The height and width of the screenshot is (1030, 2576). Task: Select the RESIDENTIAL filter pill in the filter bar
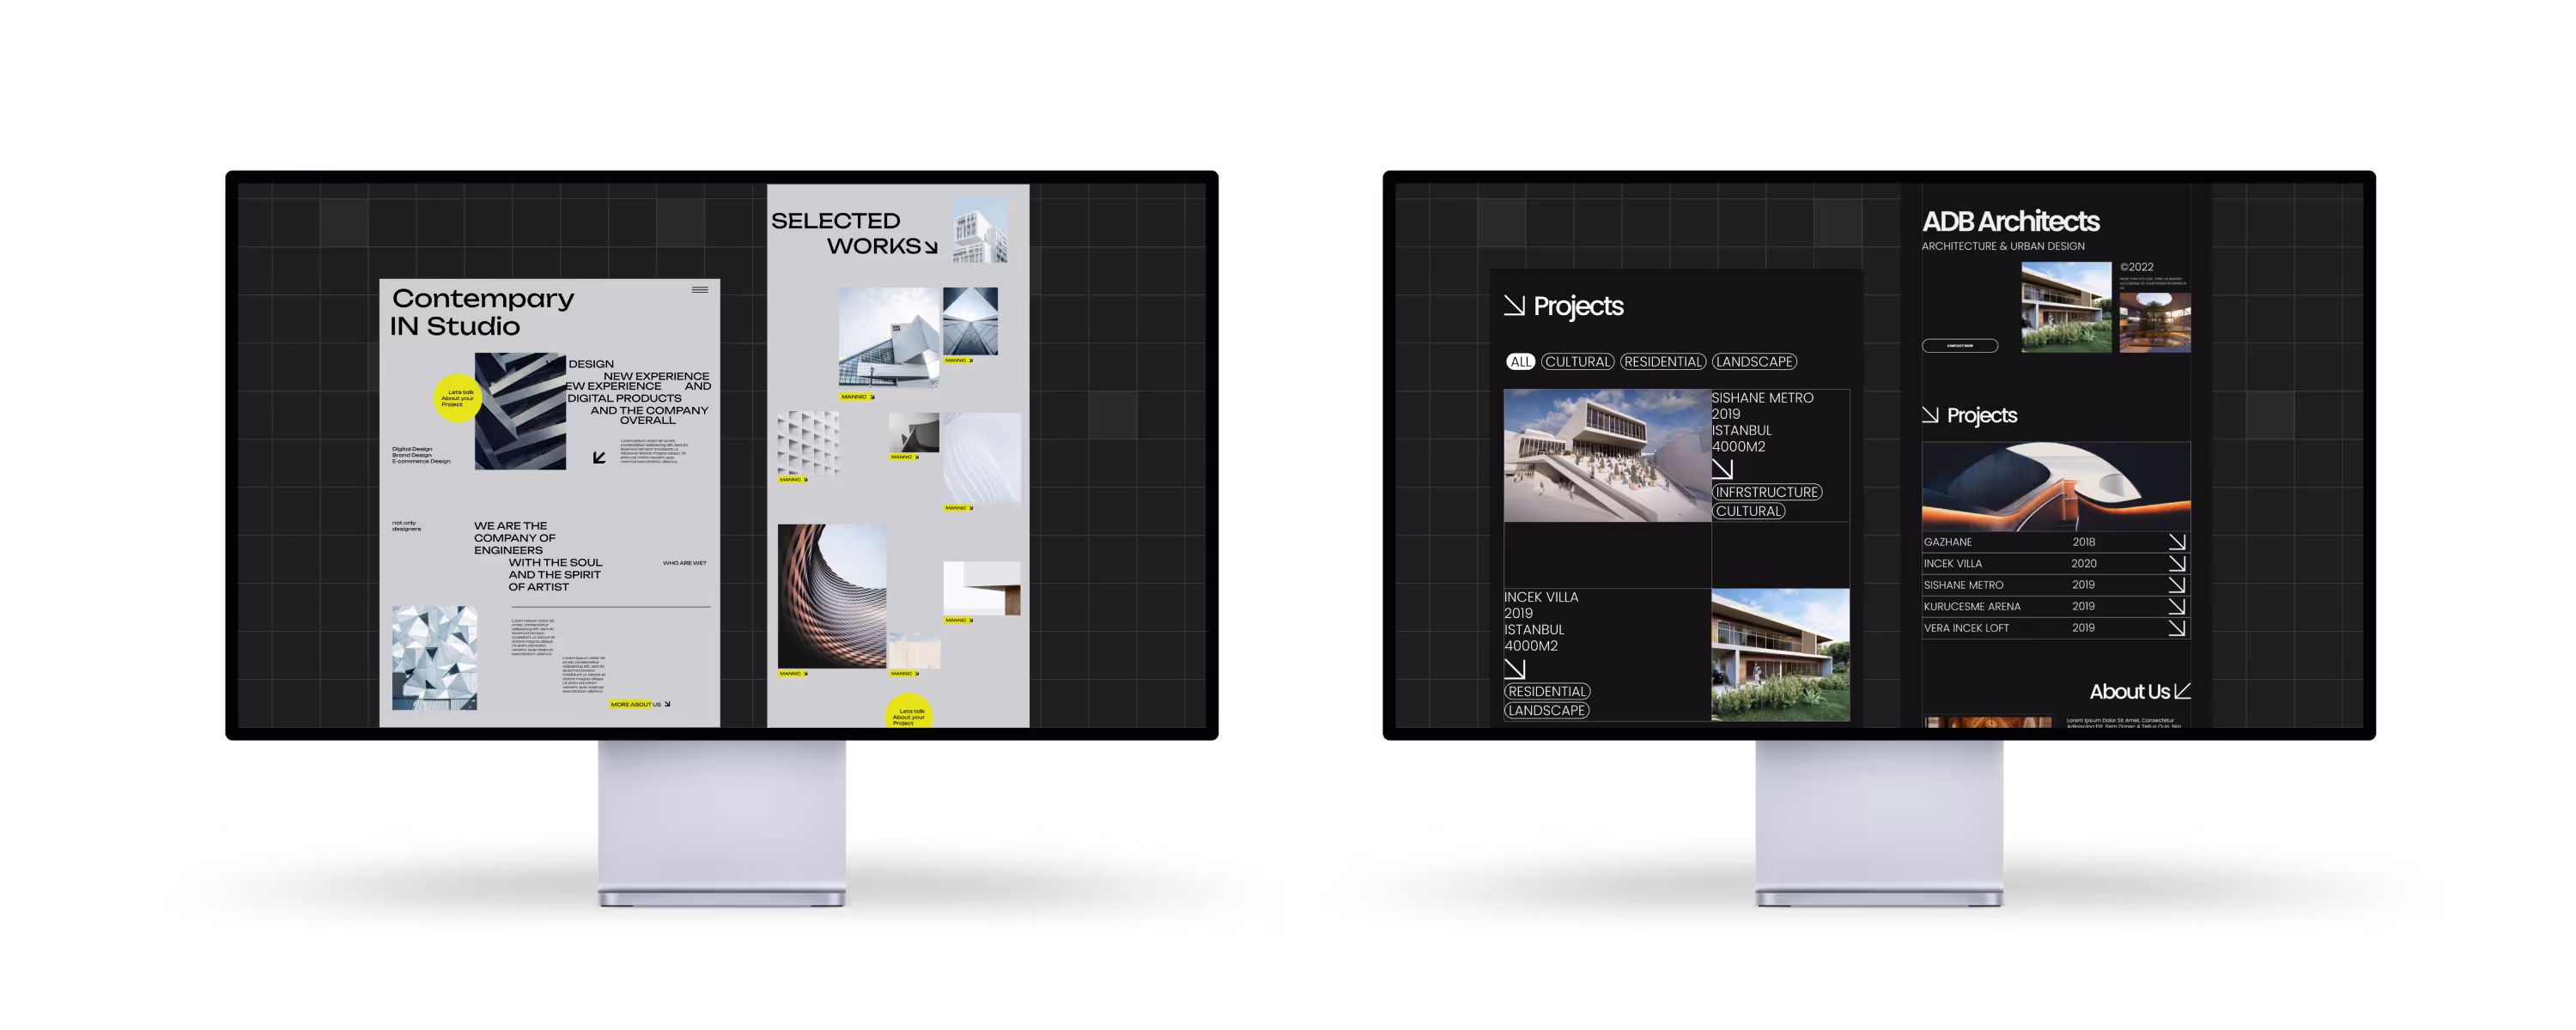[x=1662, y=362]
